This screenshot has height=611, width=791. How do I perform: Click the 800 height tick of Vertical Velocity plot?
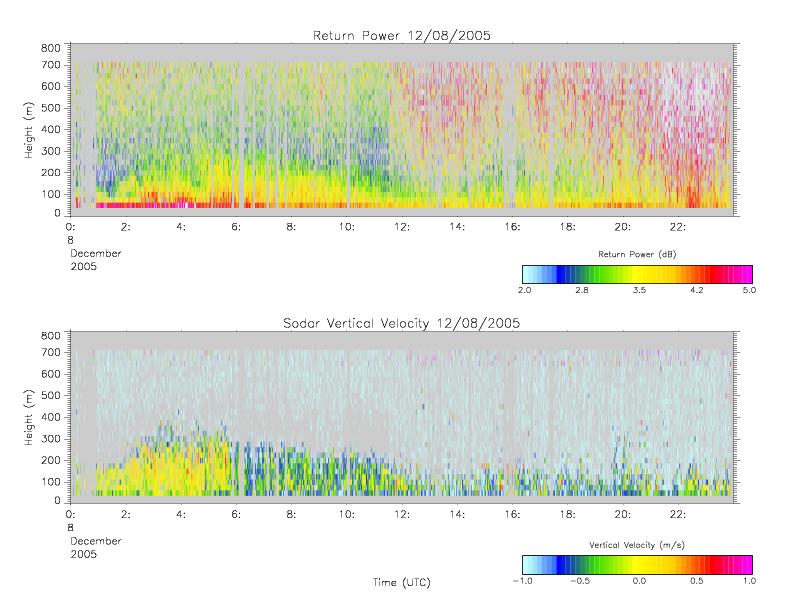(50, 336)
